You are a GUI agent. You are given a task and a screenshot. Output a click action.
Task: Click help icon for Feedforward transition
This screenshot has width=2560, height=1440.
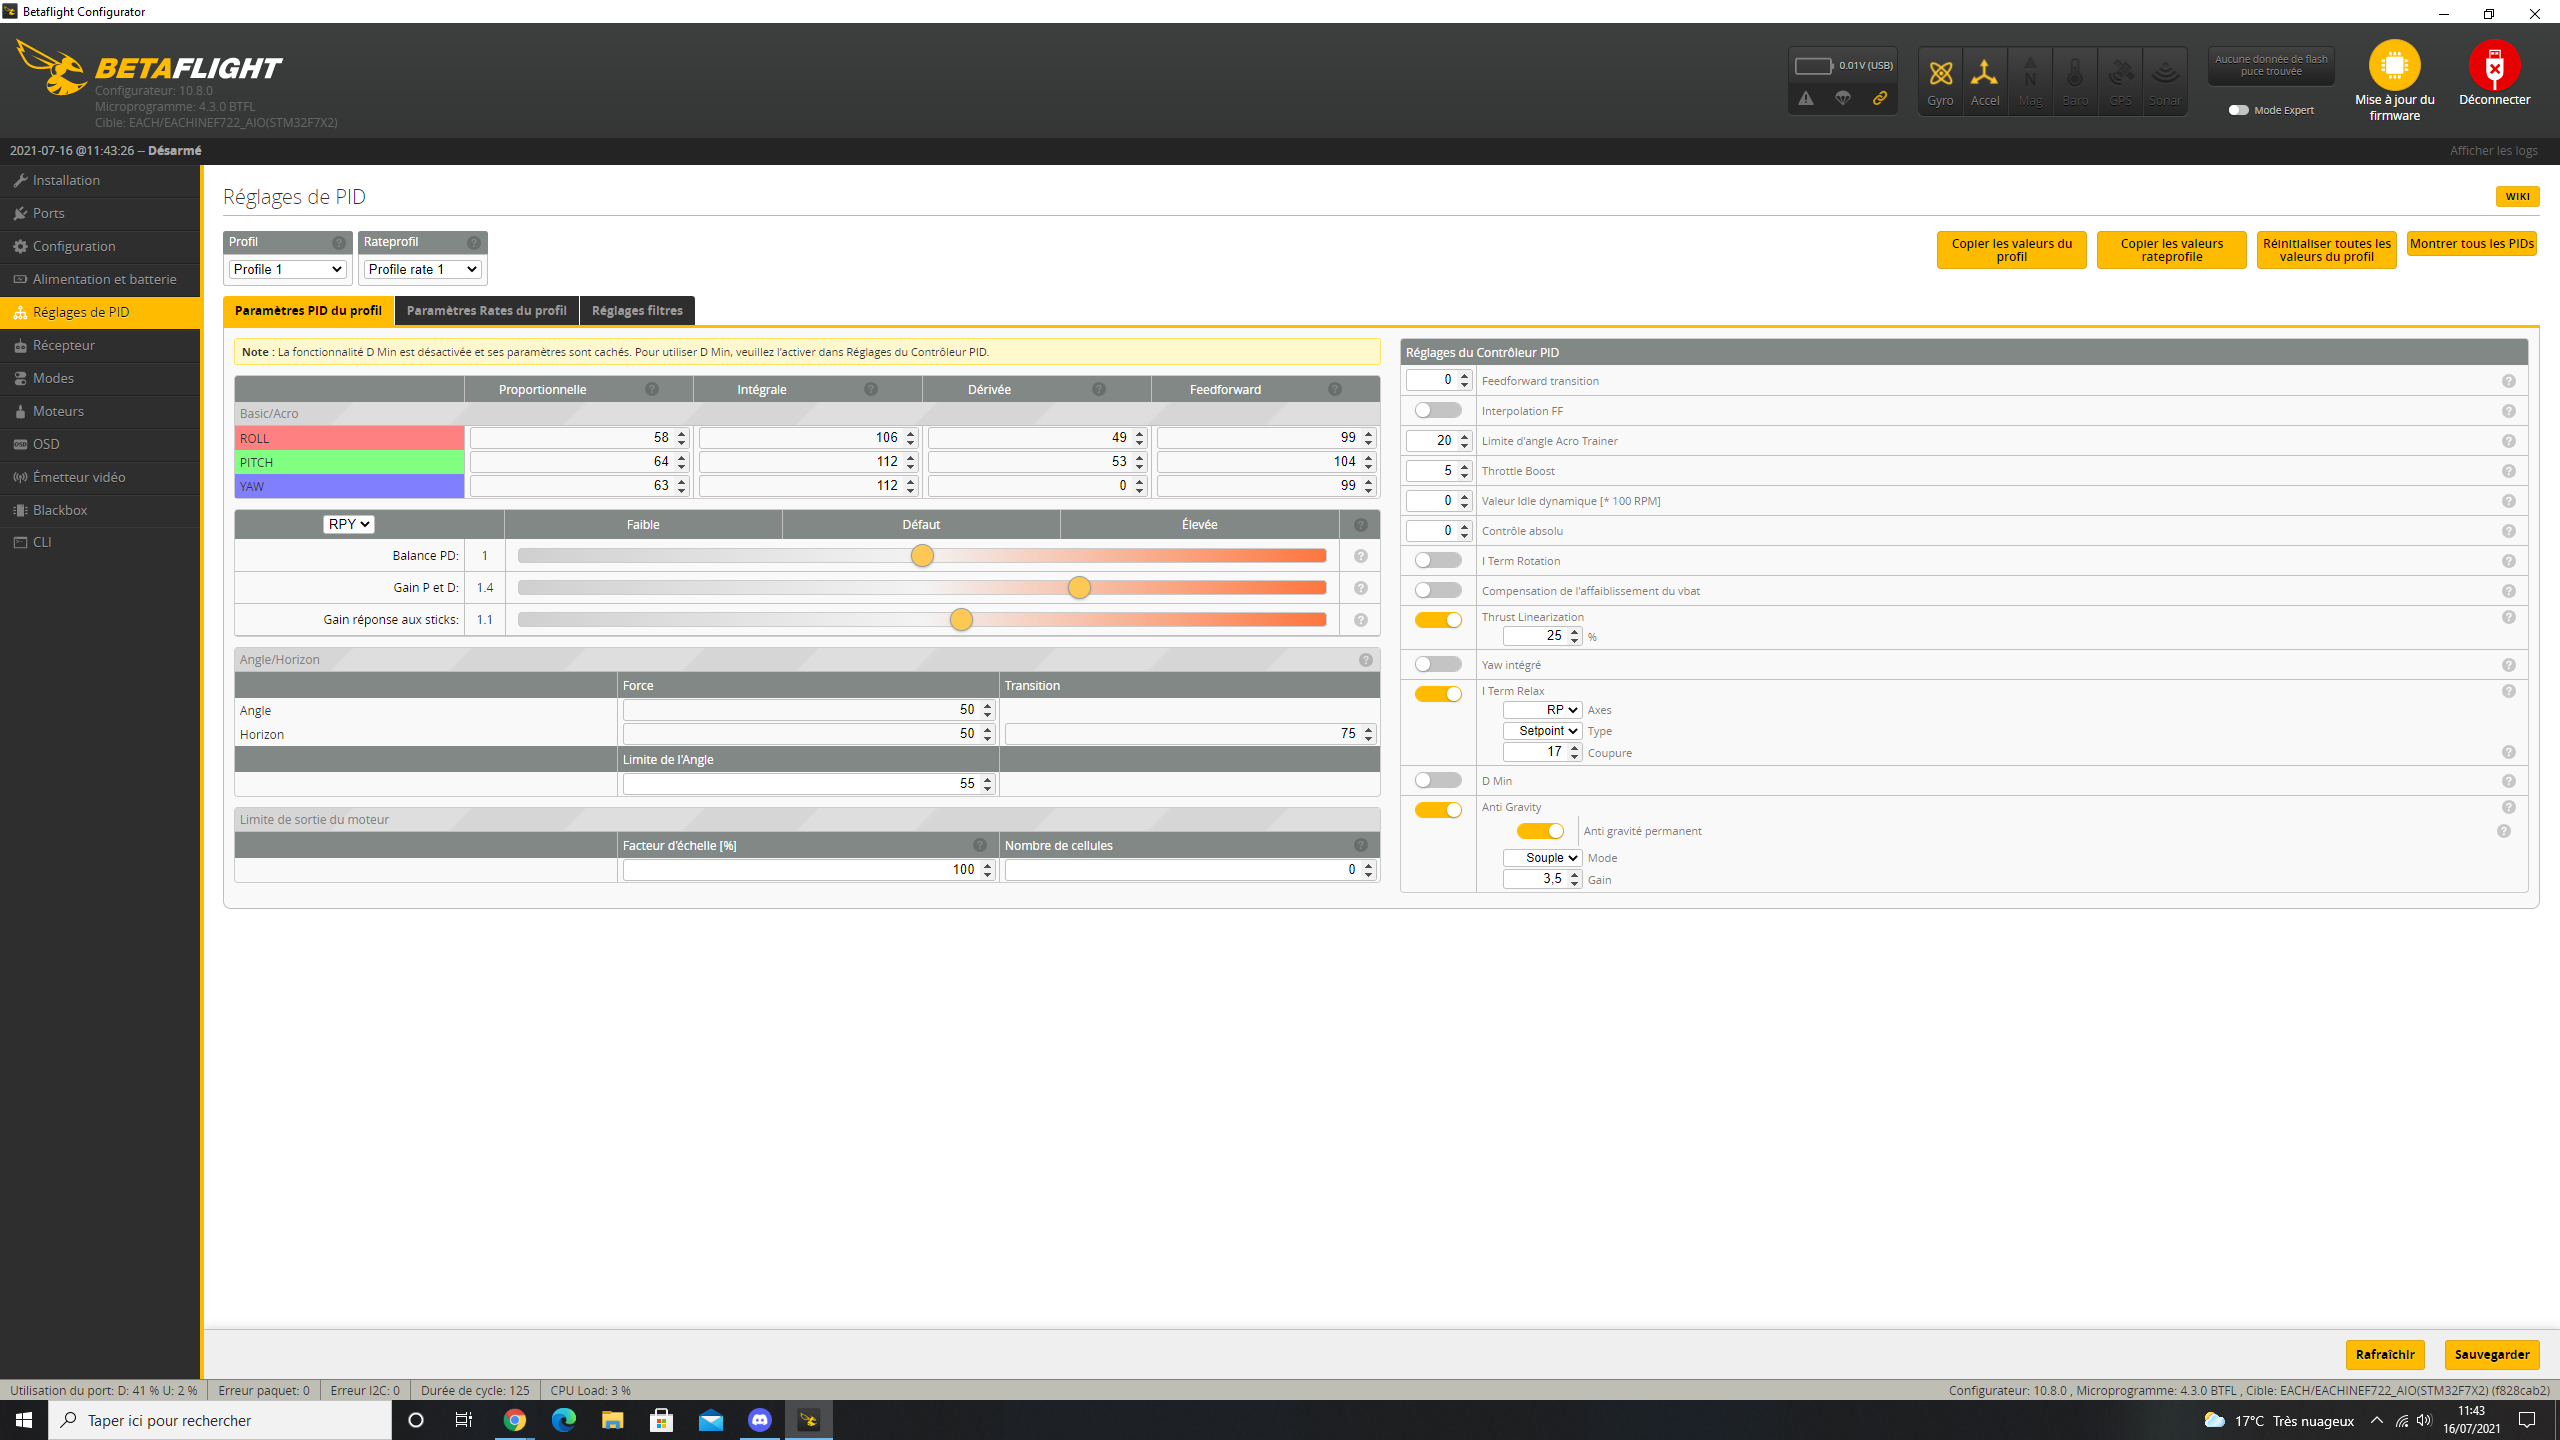[2508, 381]
